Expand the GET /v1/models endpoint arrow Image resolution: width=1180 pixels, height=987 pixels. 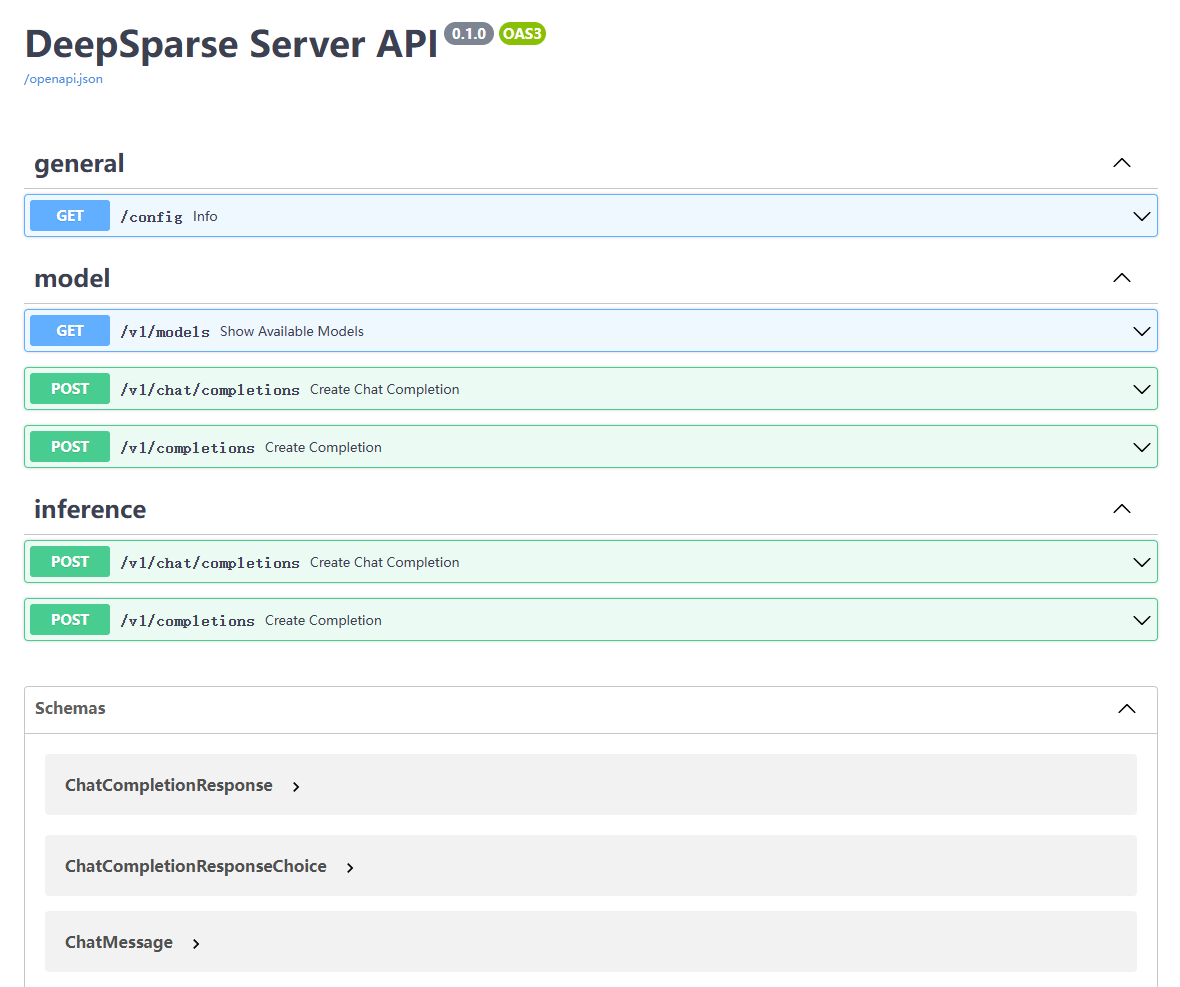click(x=1141, y=332)
